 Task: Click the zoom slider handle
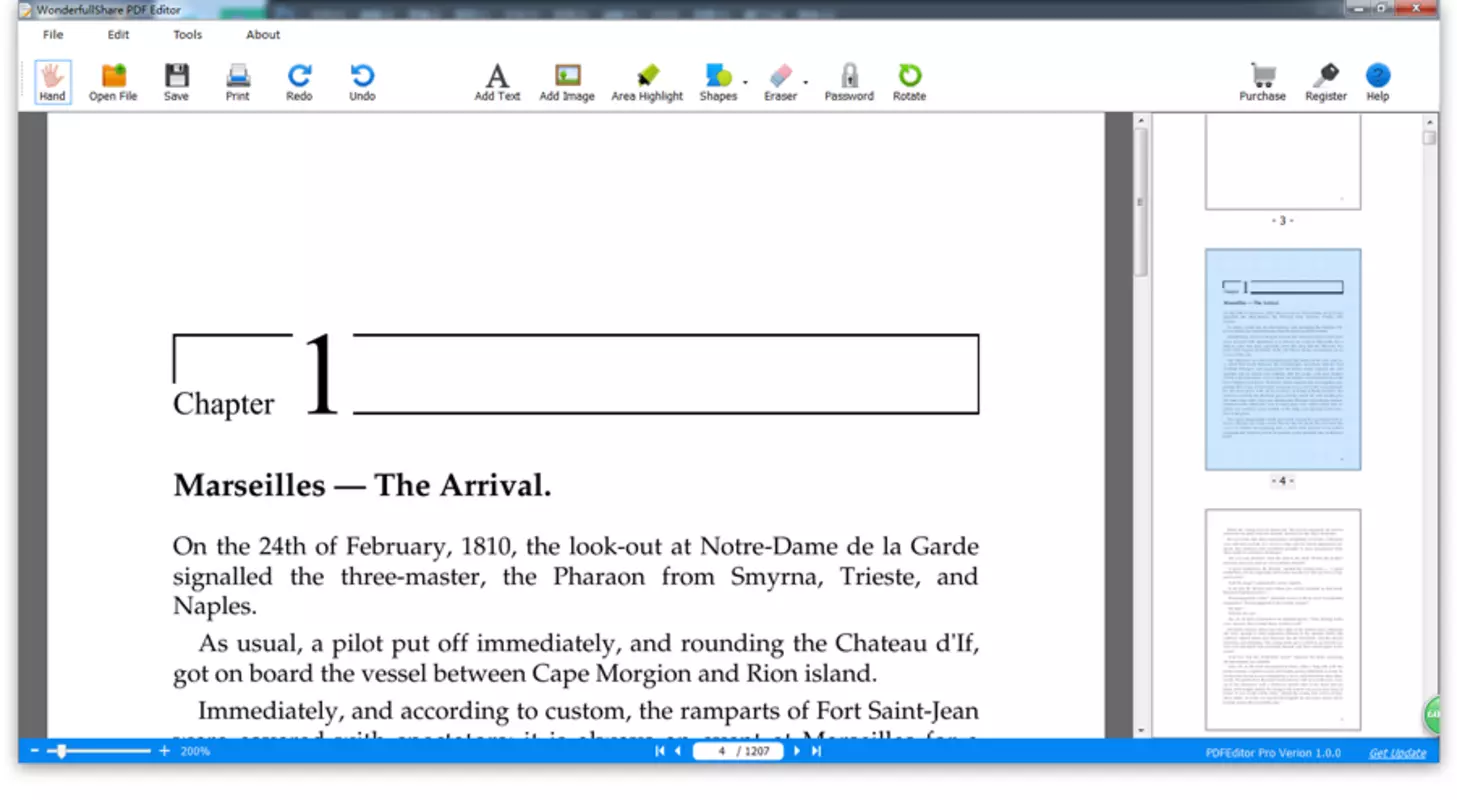[x=62, y=751]
